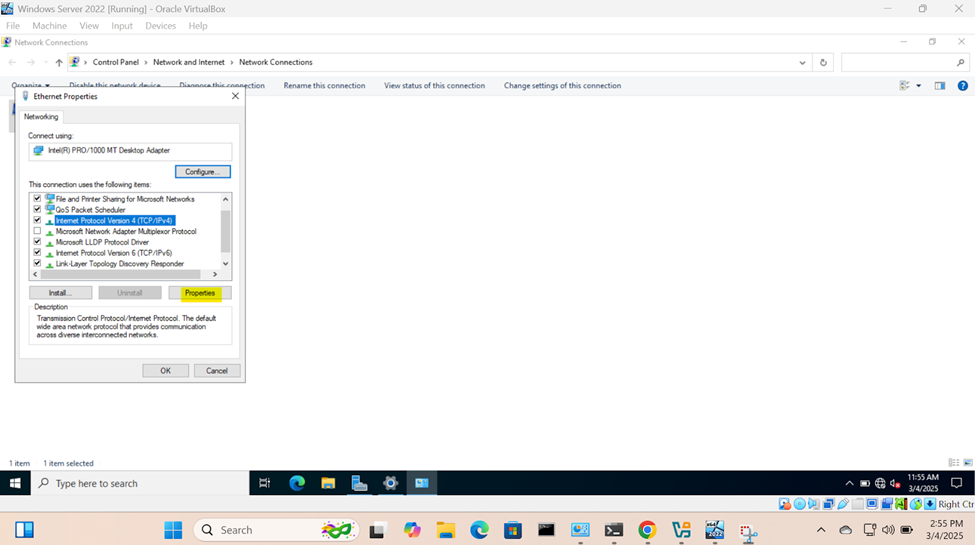The width and height of the screenshot is (975, 545).
Task: Select Control Panel window in guest taskbar
Action: (422, 483)
